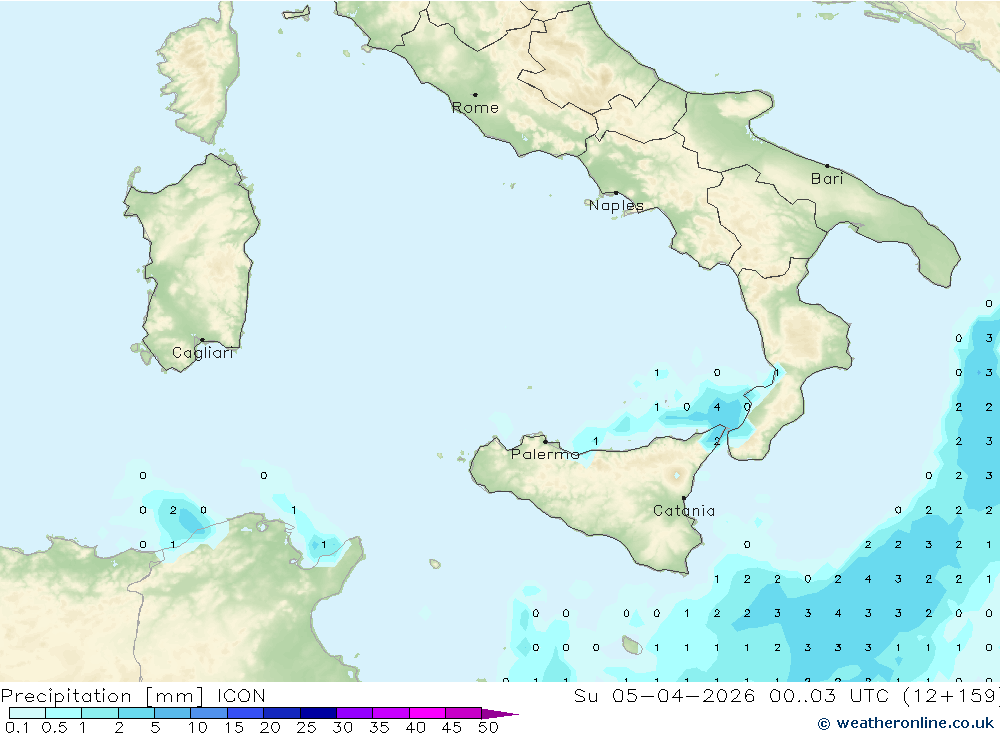The image size is (1000, 733).
Task: Click the Bari city marker dot
Action: tap(828, 166)
